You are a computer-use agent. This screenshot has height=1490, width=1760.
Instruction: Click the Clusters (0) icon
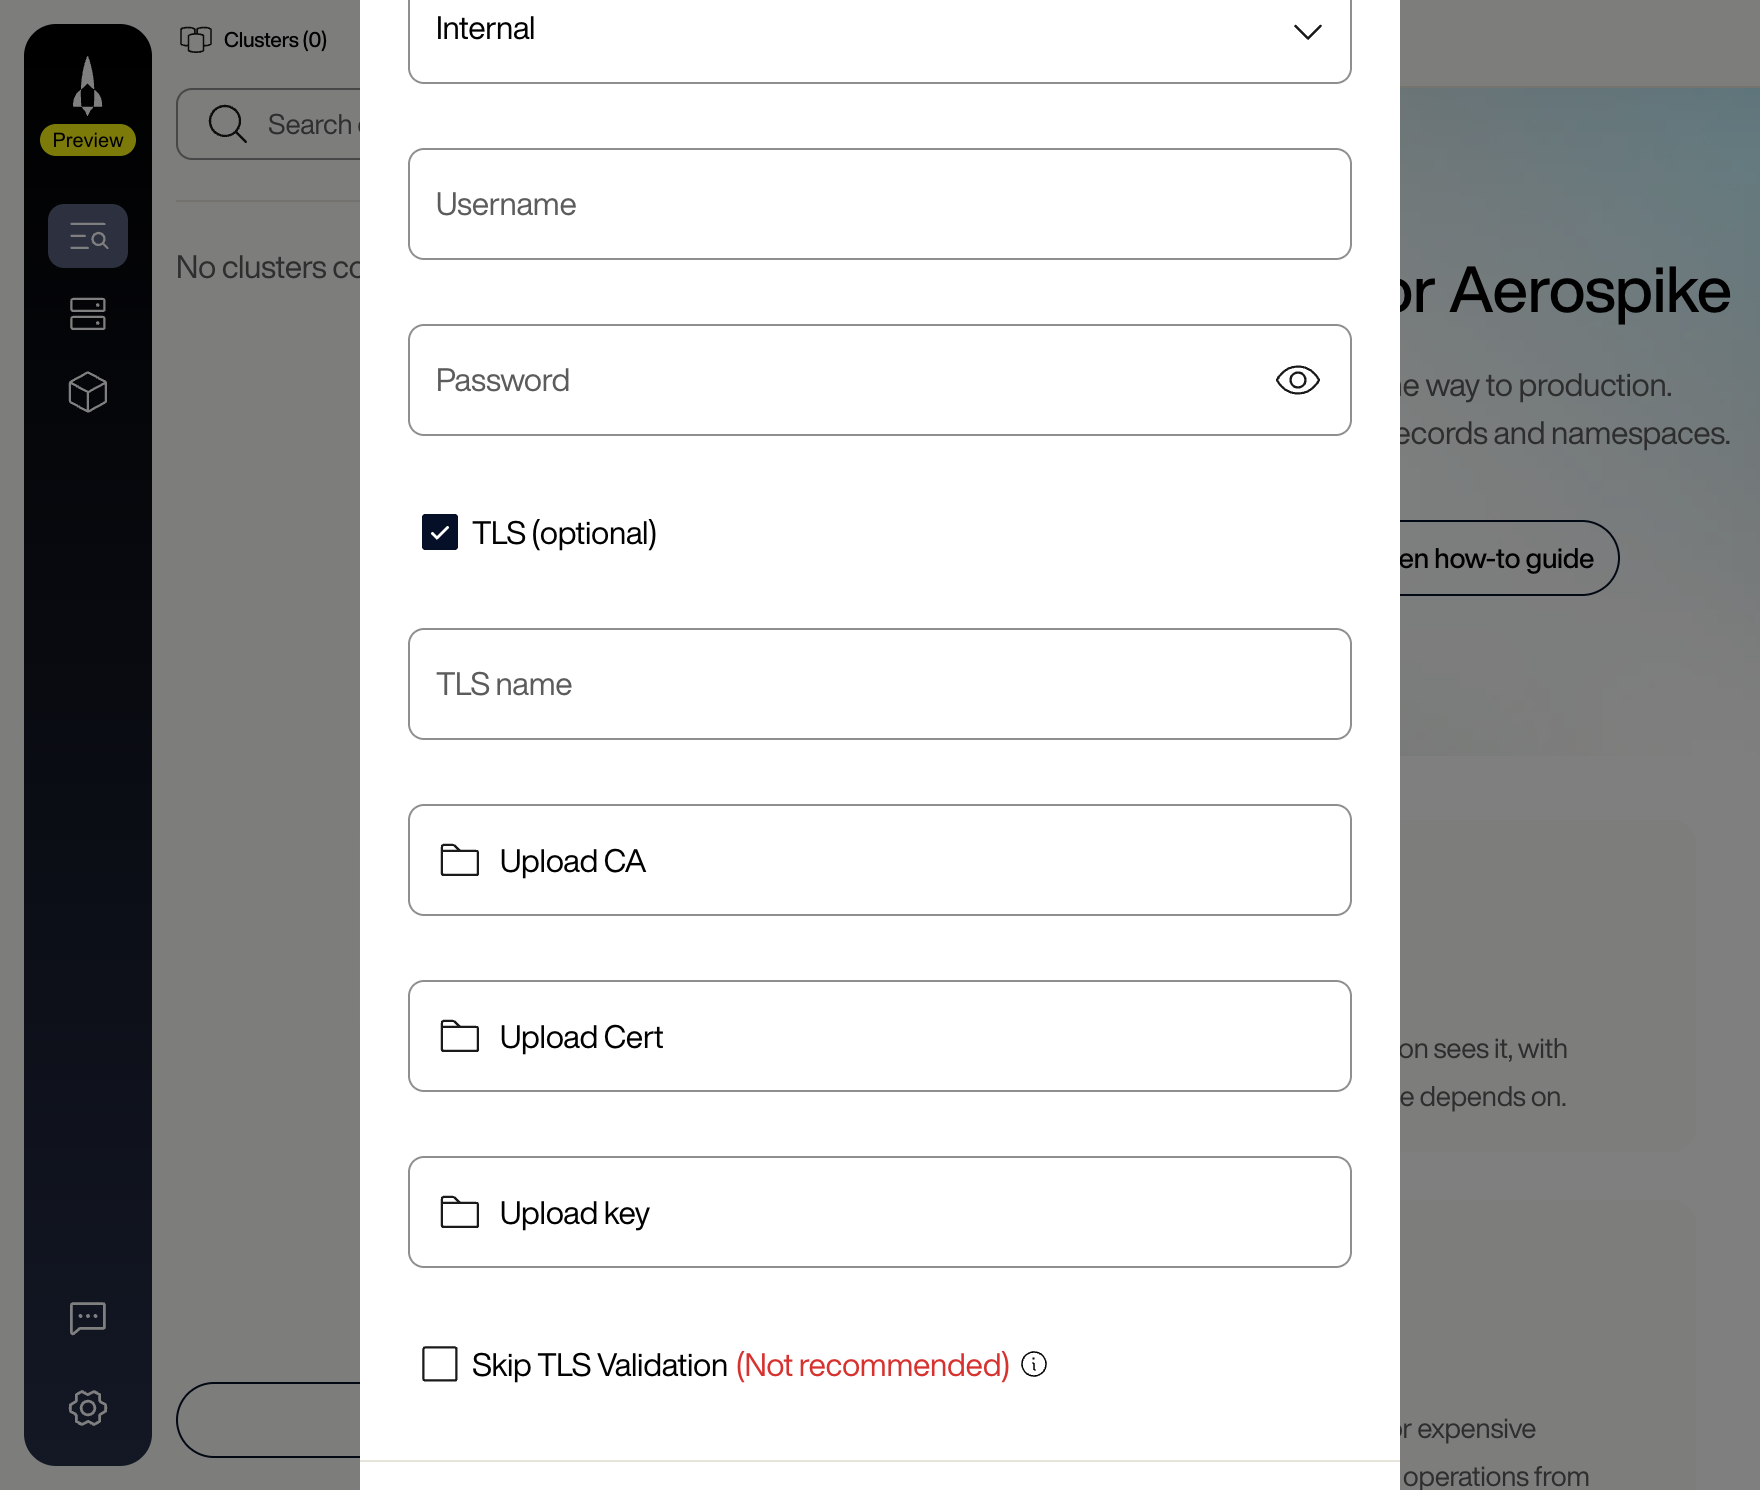point(196,40)
